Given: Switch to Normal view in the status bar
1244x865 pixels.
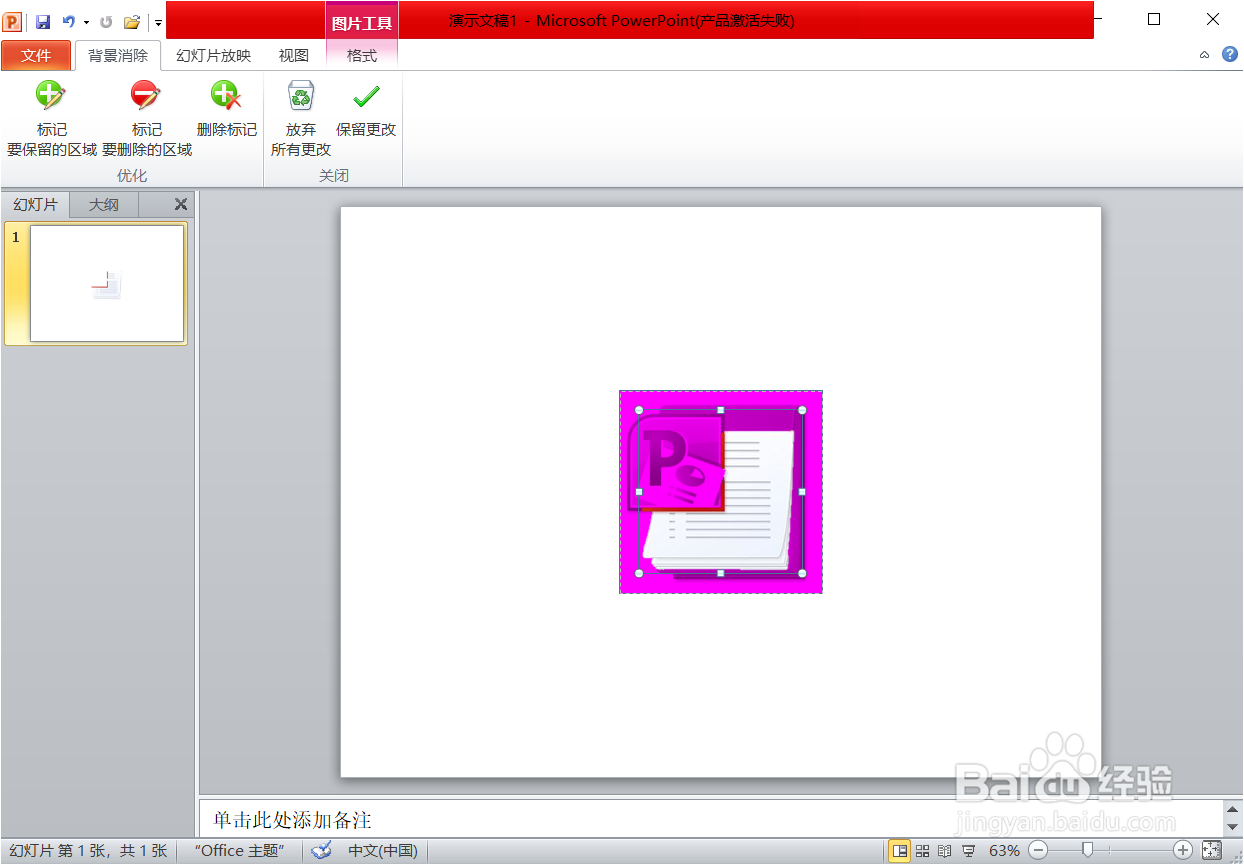Looking at the screenshot, I should [x=900, y=851].
